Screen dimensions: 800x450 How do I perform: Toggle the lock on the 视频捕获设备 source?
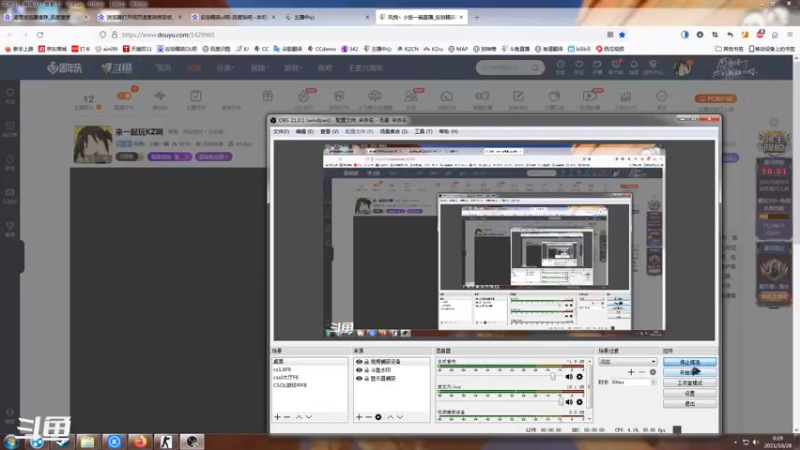[x=366, y=362]
